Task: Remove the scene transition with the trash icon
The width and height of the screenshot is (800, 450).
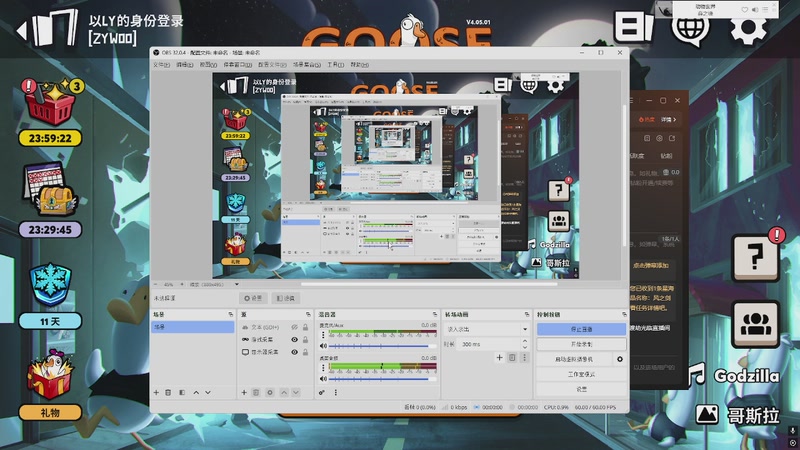Action: (512, 358)
